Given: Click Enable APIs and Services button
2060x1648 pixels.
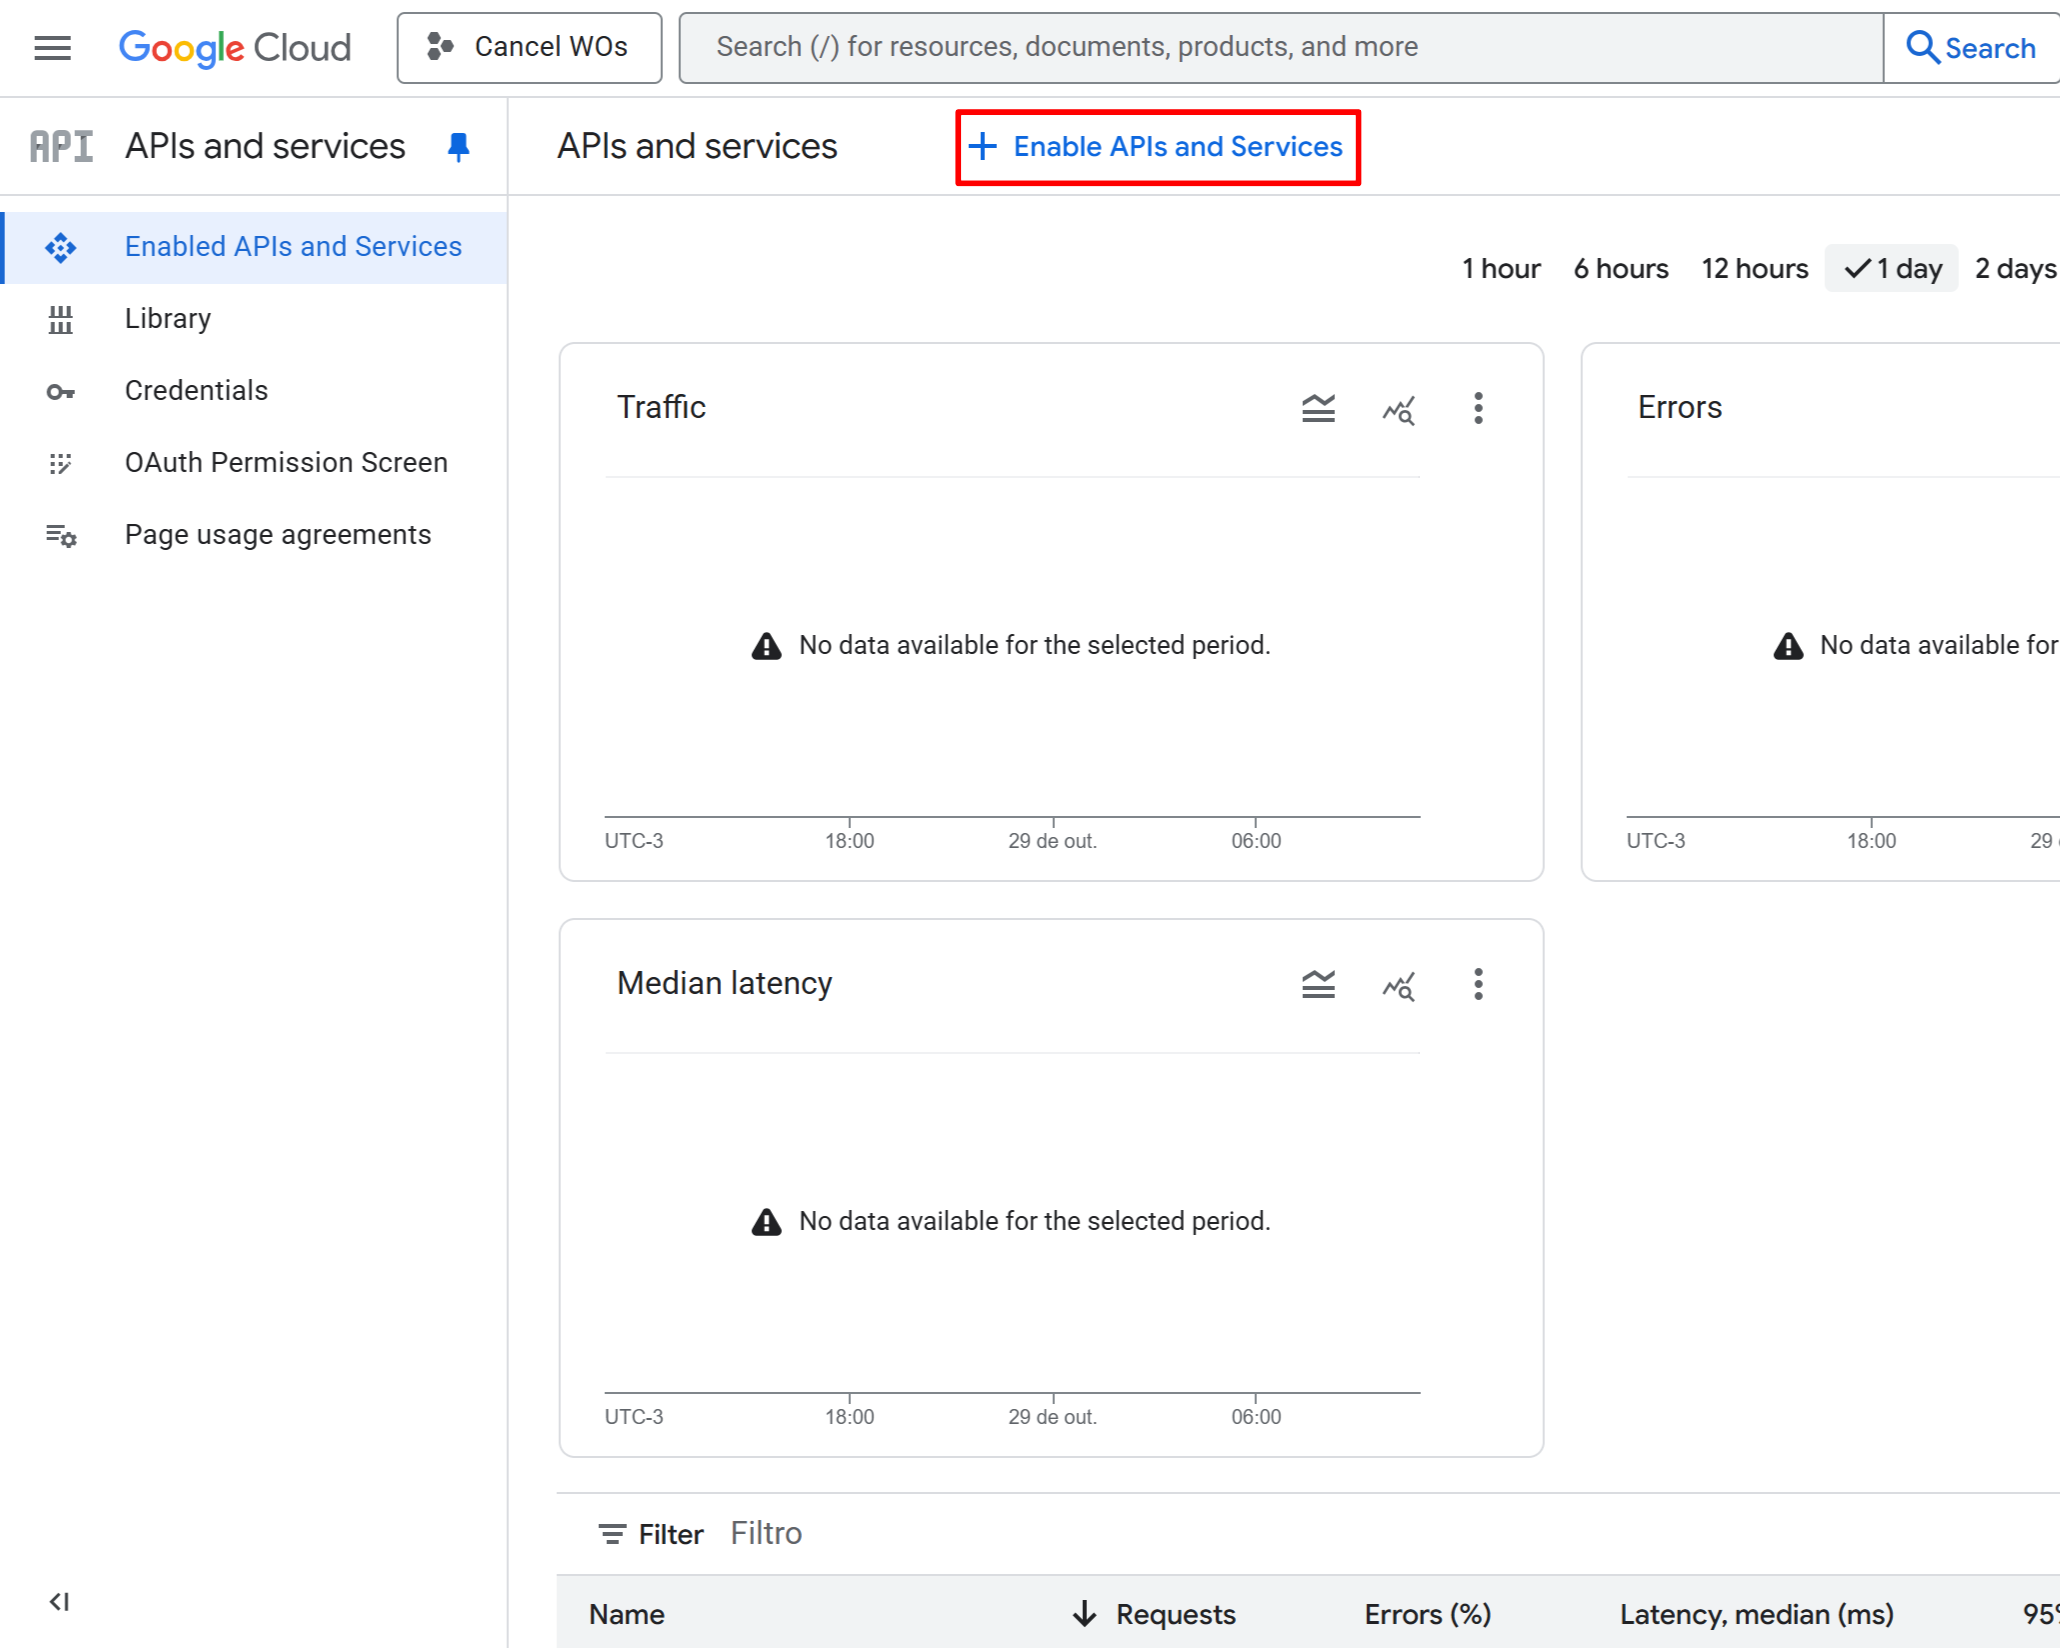Looking at the screenshot, I should [x=1157, y=147].
